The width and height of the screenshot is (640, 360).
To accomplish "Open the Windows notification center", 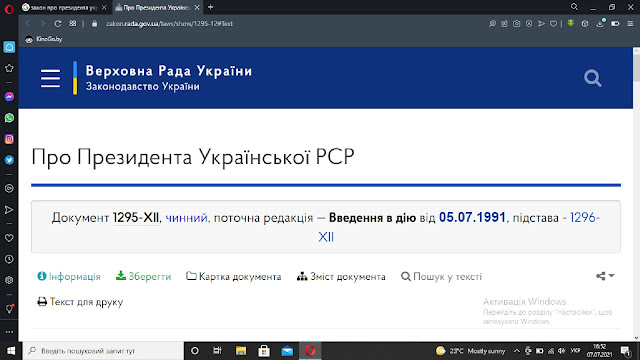I will tap(626, 351).
